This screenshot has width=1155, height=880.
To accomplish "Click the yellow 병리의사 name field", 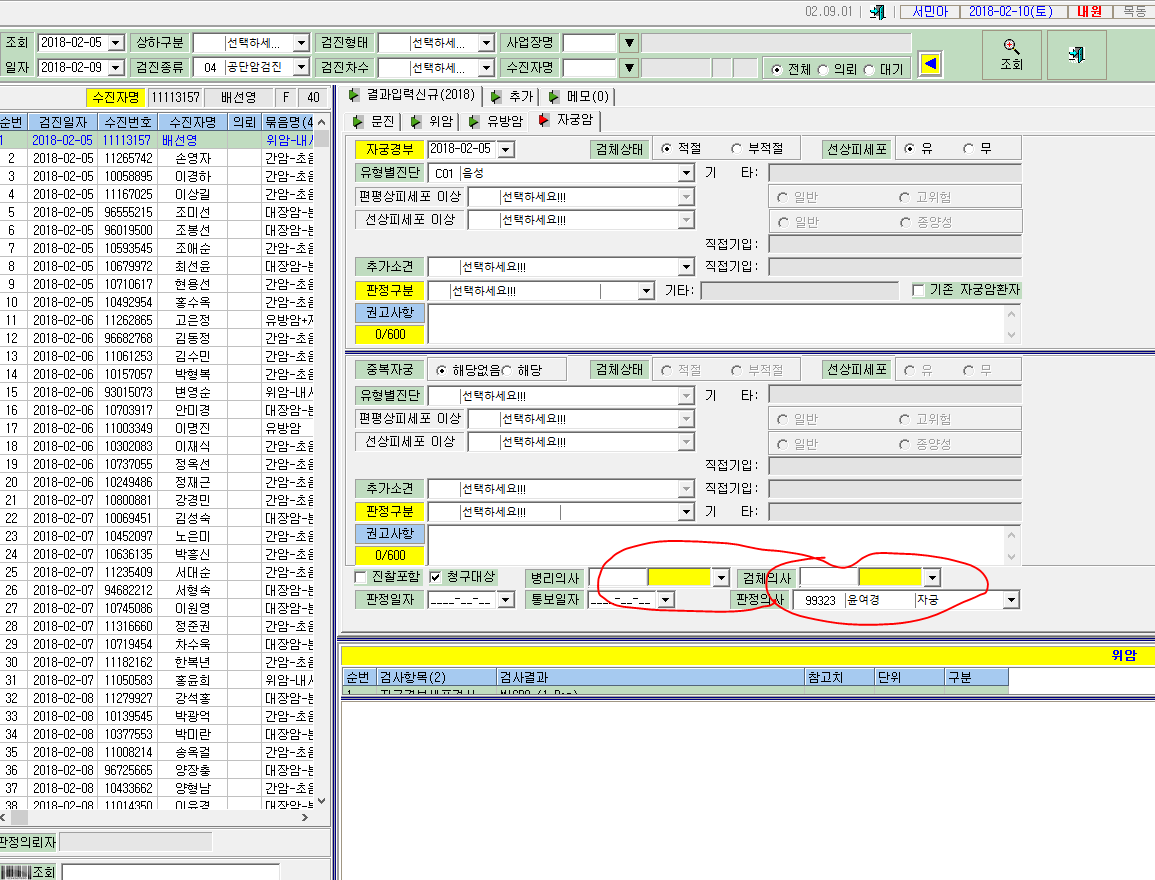I will [679, 577].
